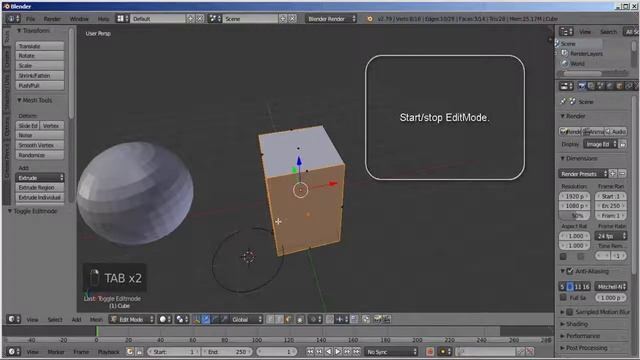The image size is (640, 360).
Task: Click the play animation button
Action: [338, 351]
